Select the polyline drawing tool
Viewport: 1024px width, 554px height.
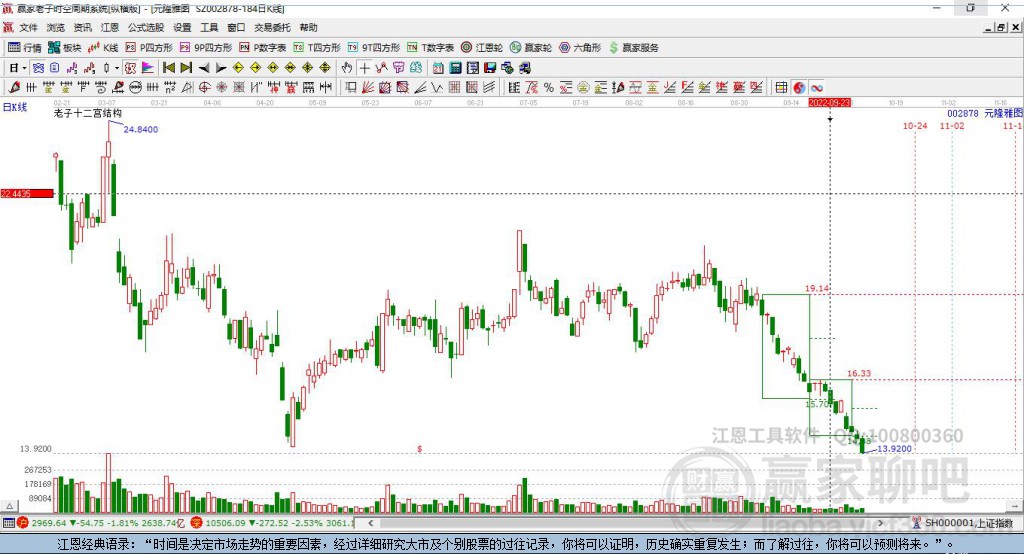[x=381, y=68]
